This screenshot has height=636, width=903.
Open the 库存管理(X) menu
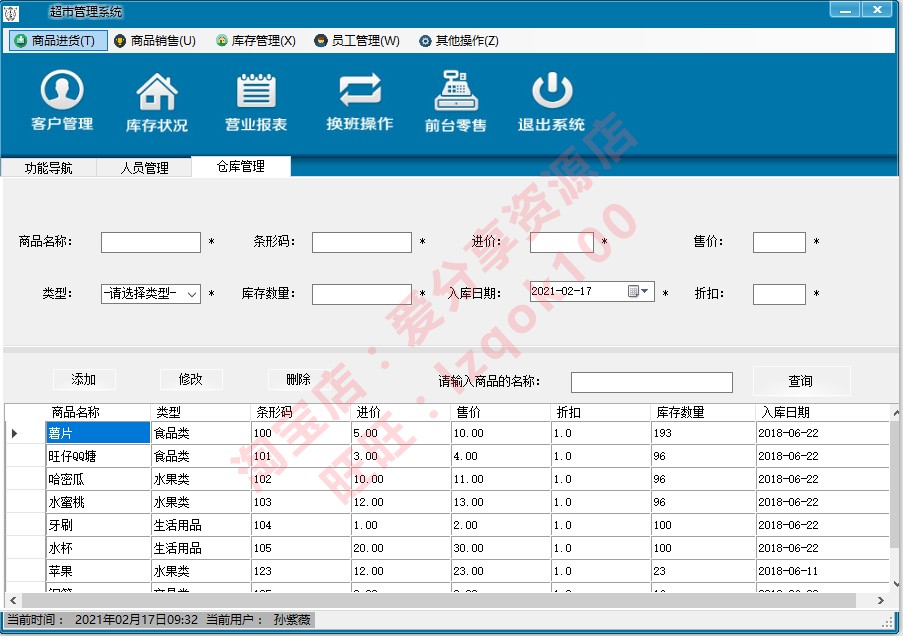coord(256,40)
